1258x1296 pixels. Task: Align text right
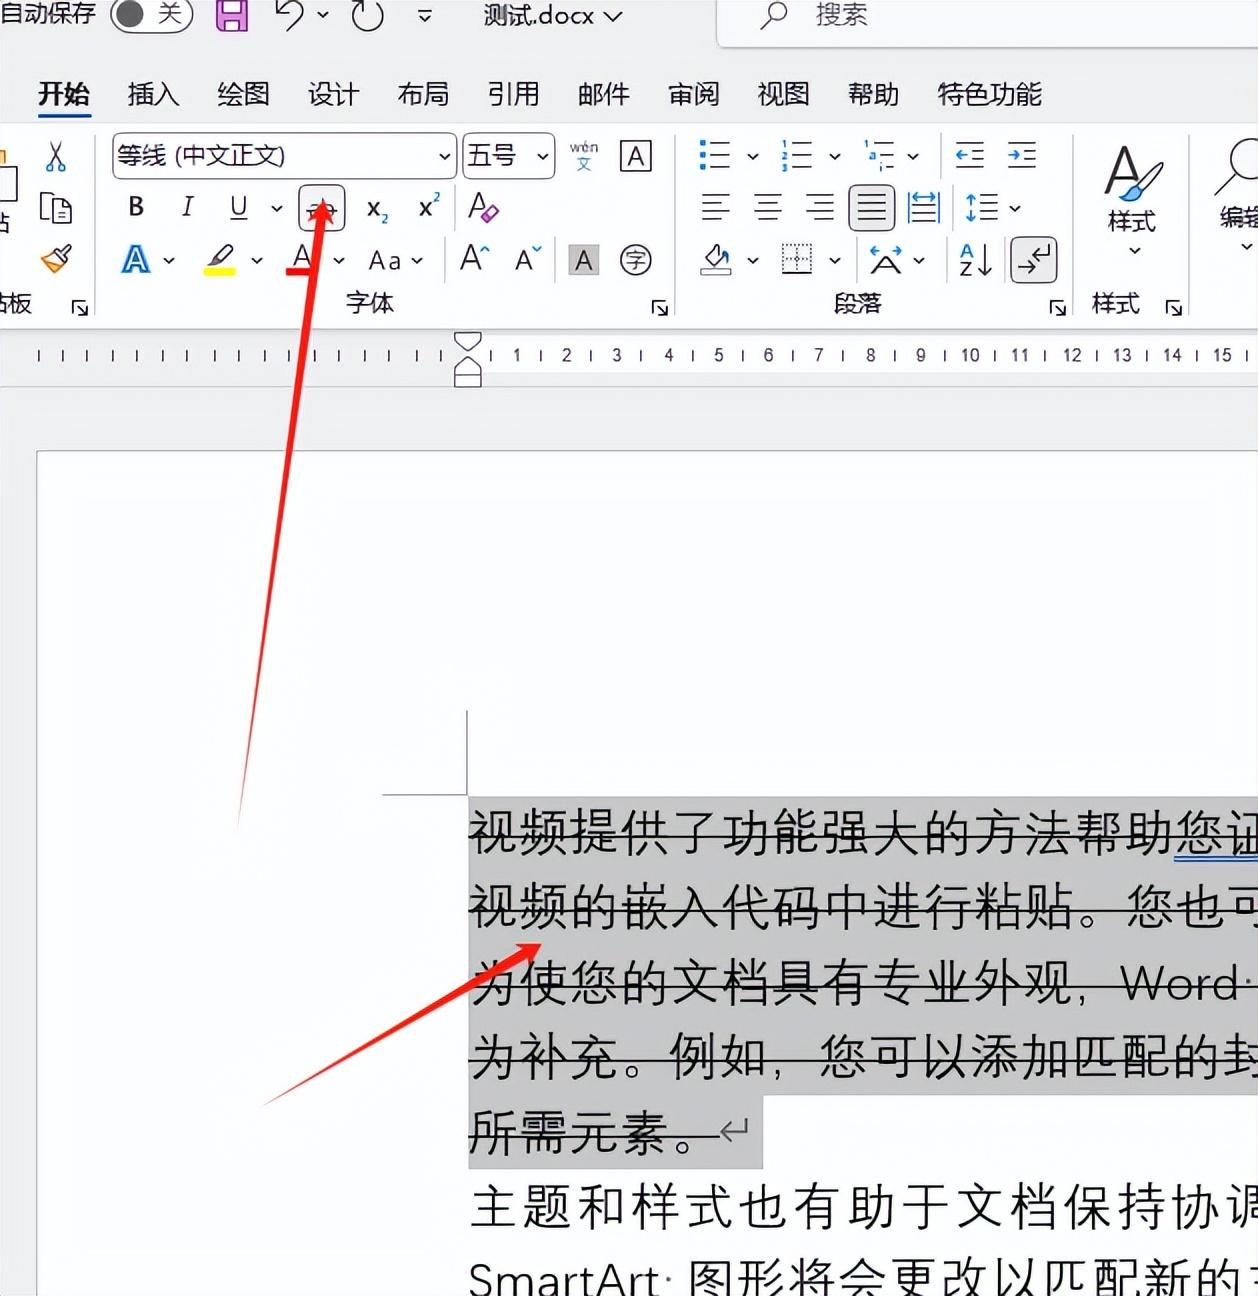820,208
